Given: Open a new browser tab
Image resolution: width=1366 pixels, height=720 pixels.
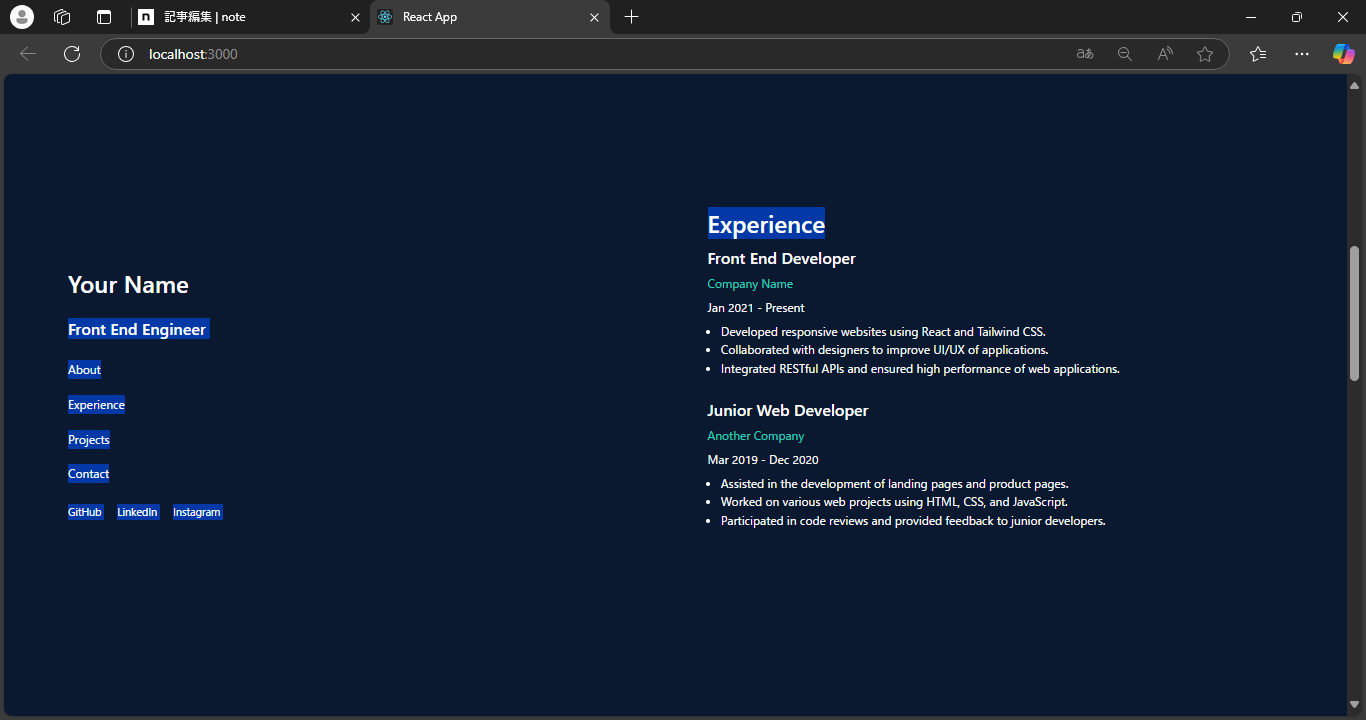Looking at the screenshot, I should (x=631, y=17).
